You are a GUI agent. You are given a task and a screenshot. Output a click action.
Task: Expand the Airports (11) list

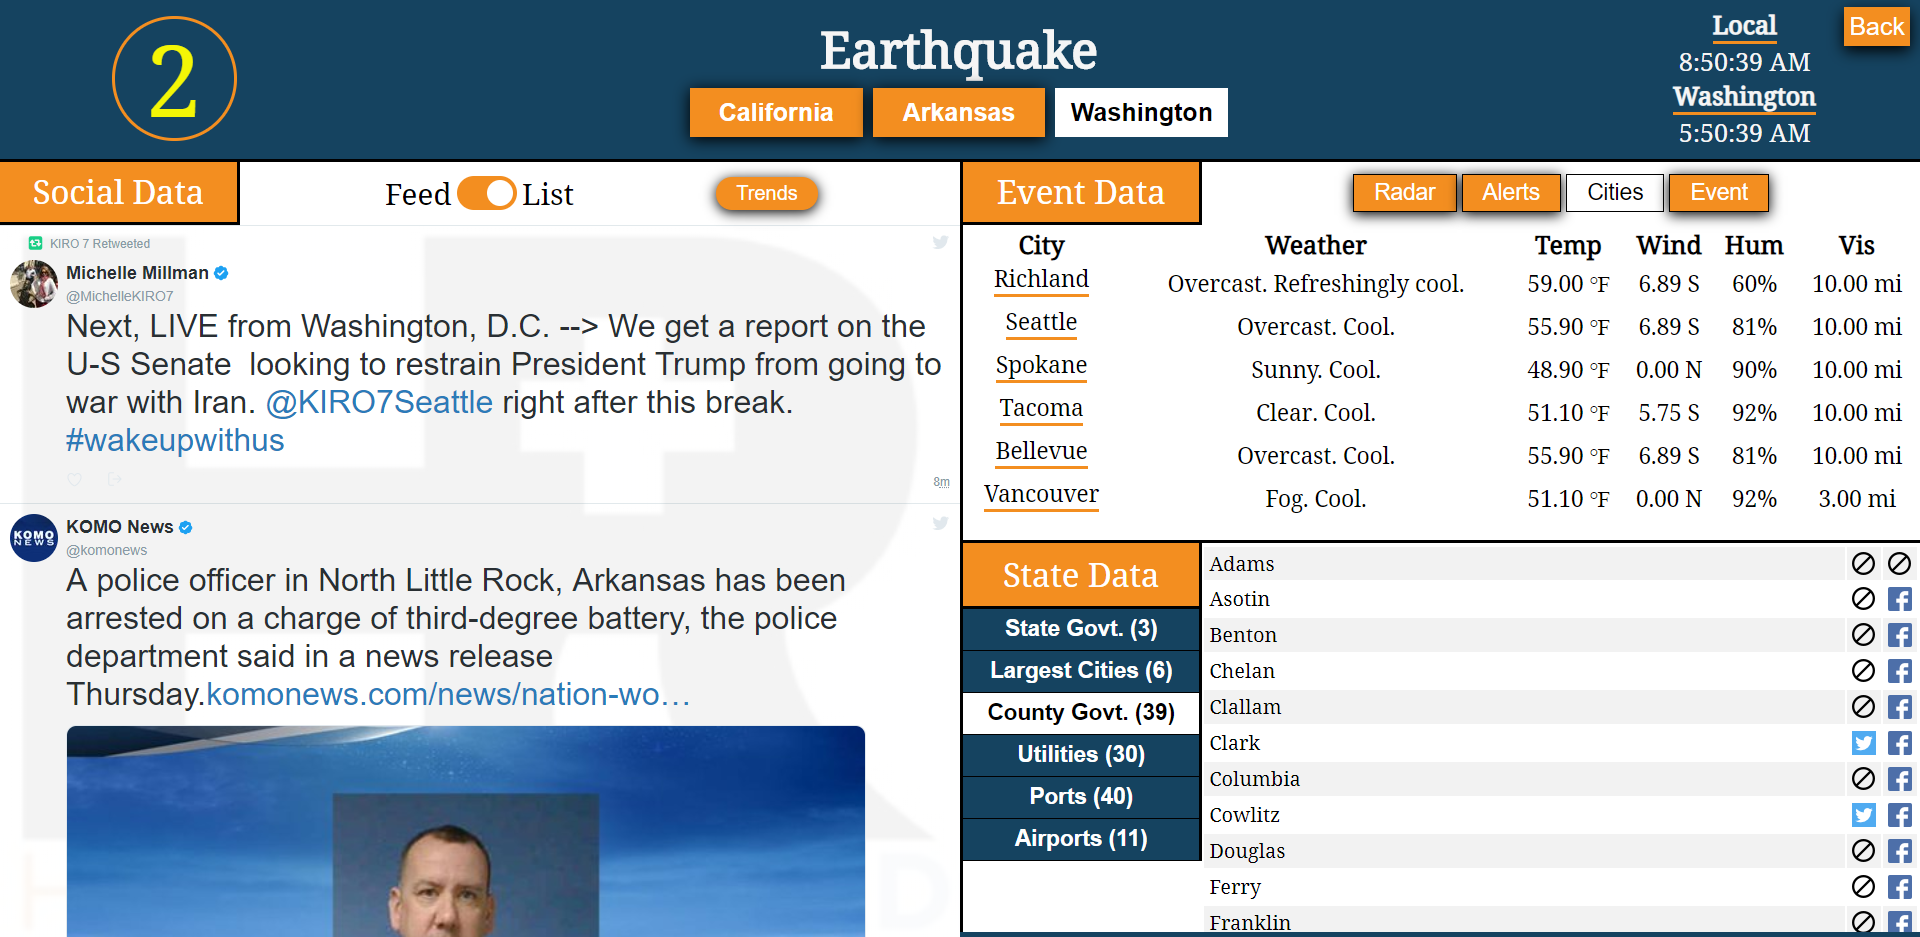1080,838
